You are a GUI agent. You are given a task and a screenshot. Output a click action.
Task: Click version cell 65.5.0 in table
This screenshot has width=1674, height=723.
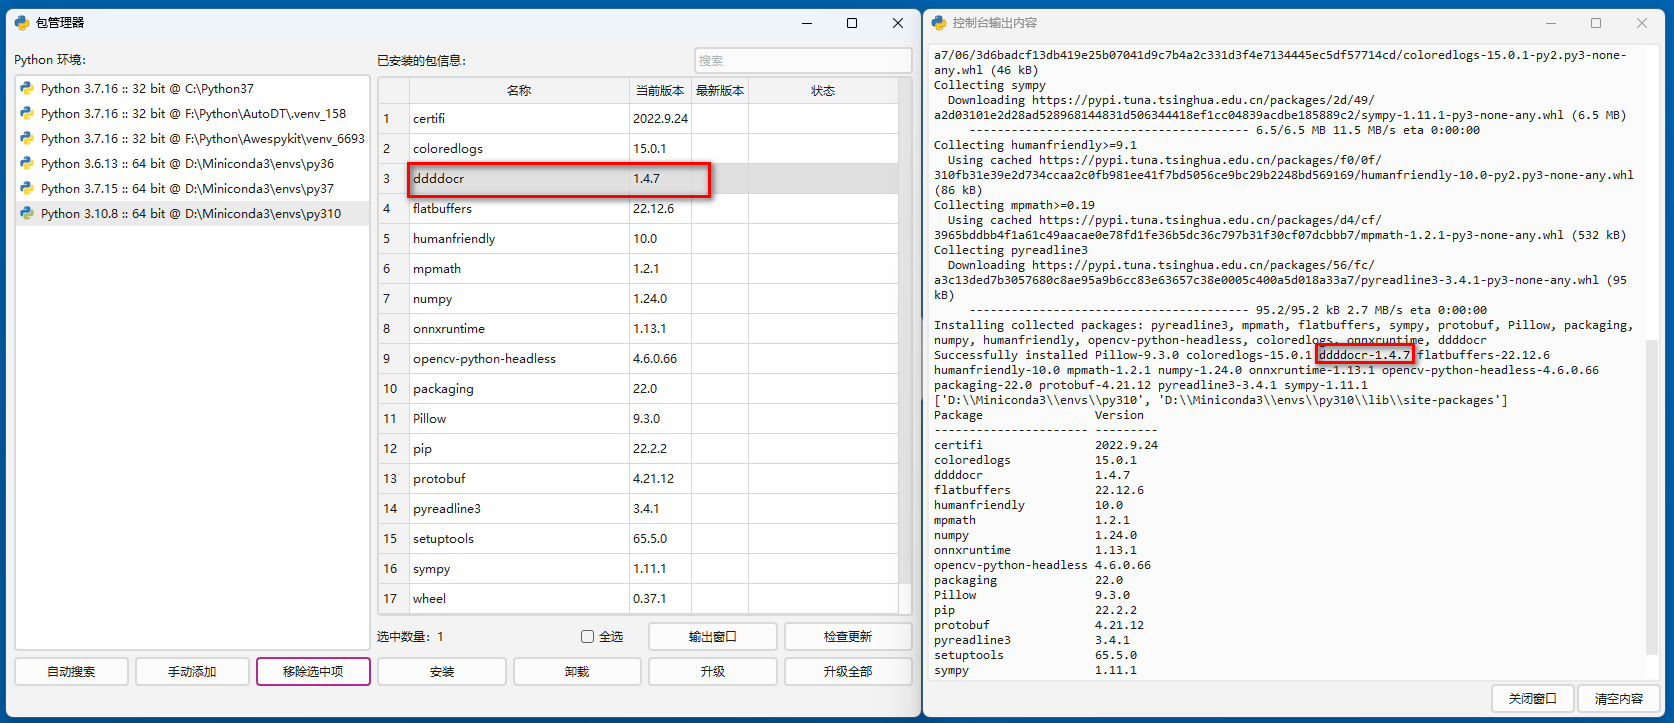660,538
